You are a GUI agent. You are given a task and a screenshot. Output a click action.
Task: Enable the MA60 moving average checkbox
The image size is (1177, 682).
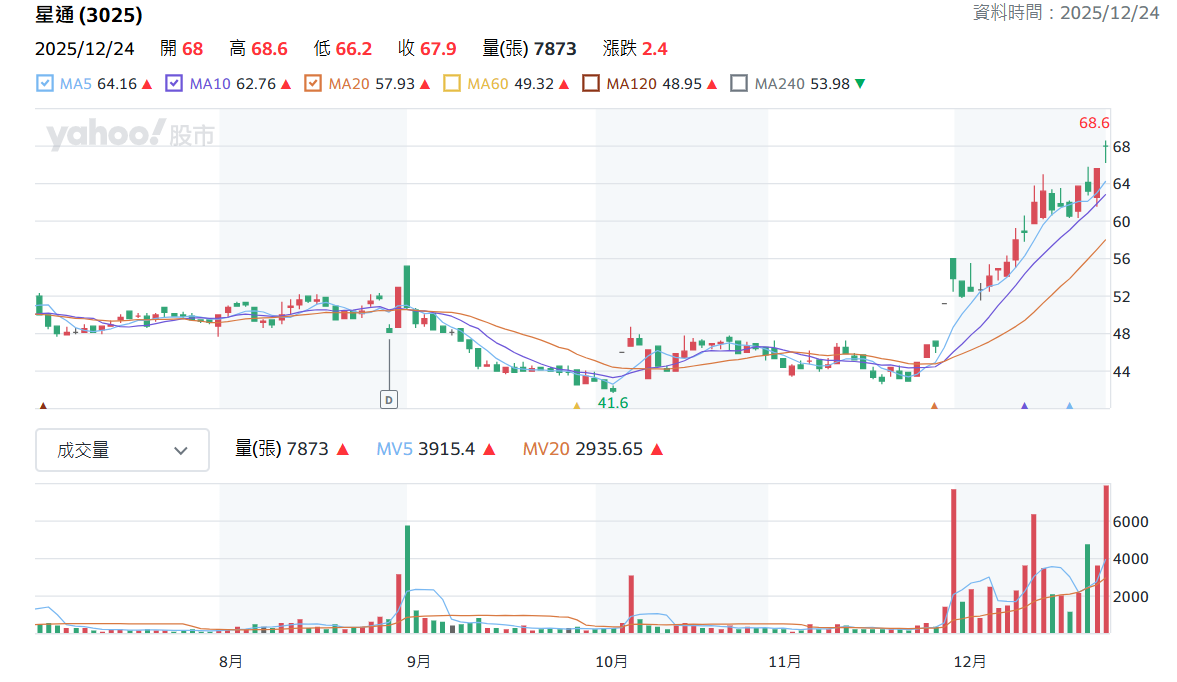(x=452, y=83)
